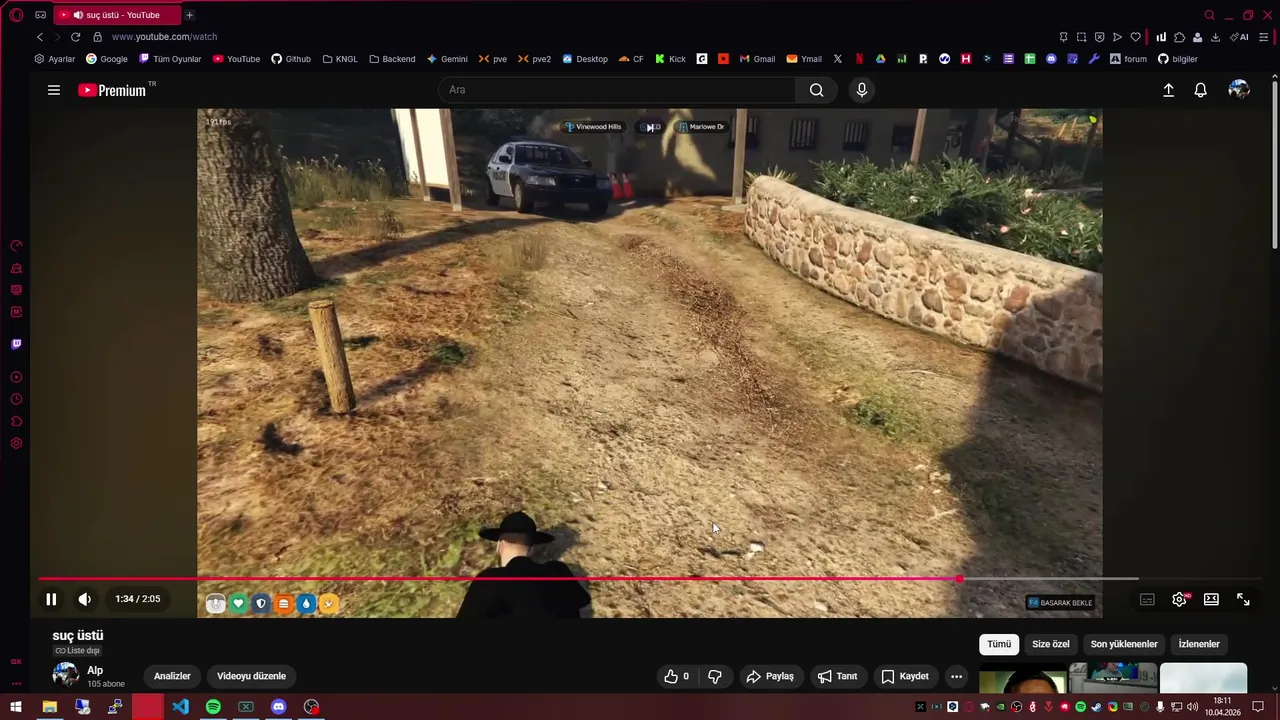Open the account avatar menu
Viewport: 1280px width, 720px height.
[x=1239, y=90]
